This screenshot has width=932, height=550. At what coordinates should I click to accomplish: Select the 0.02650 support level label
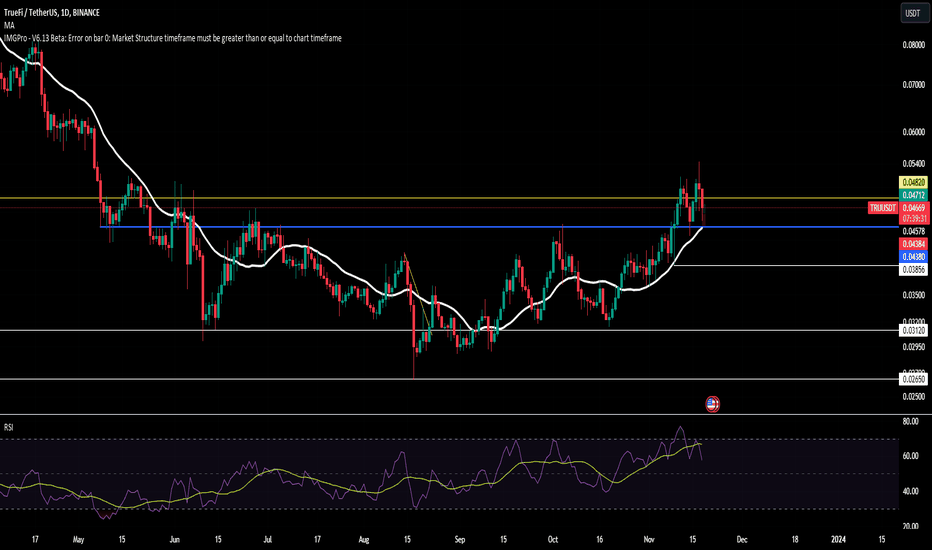[x=913, y=379]
